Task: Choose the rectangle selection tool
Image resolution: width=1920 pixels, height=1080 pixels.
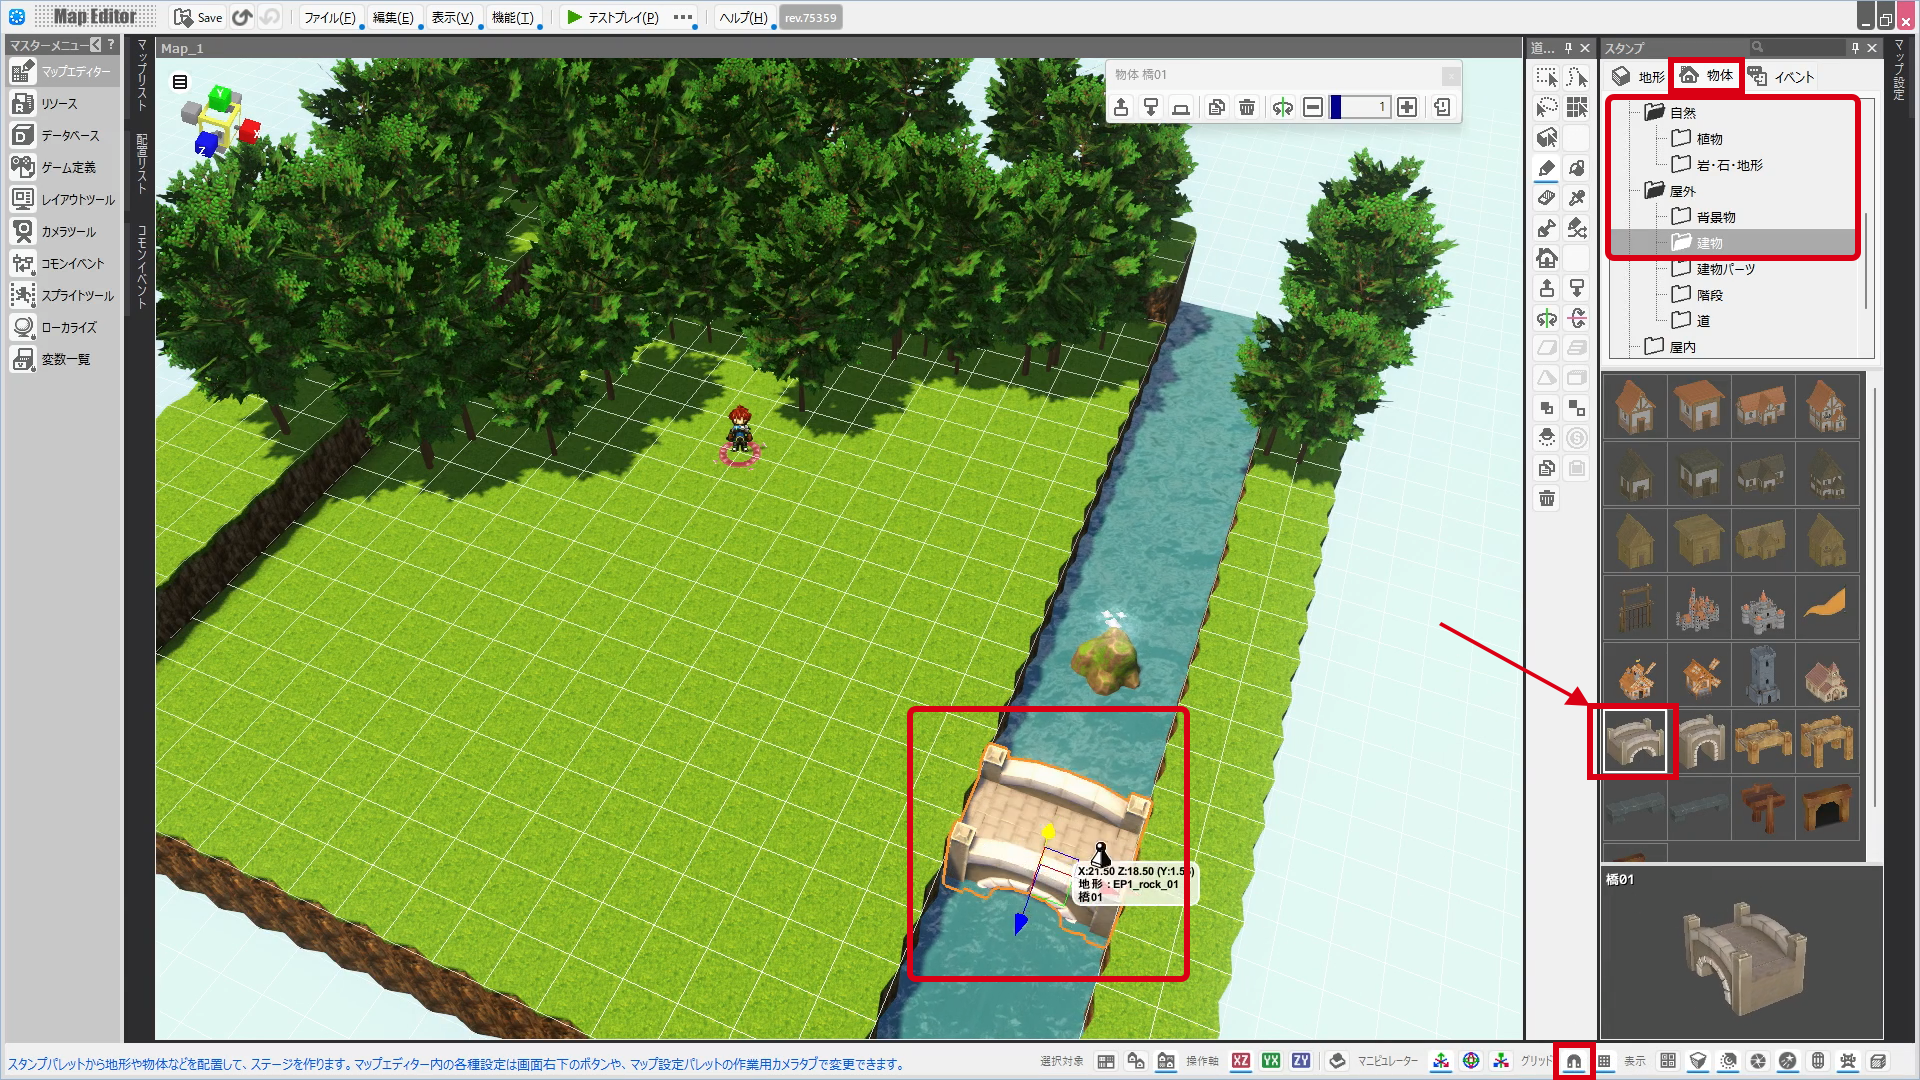Action: click(x=1546, y=77)
